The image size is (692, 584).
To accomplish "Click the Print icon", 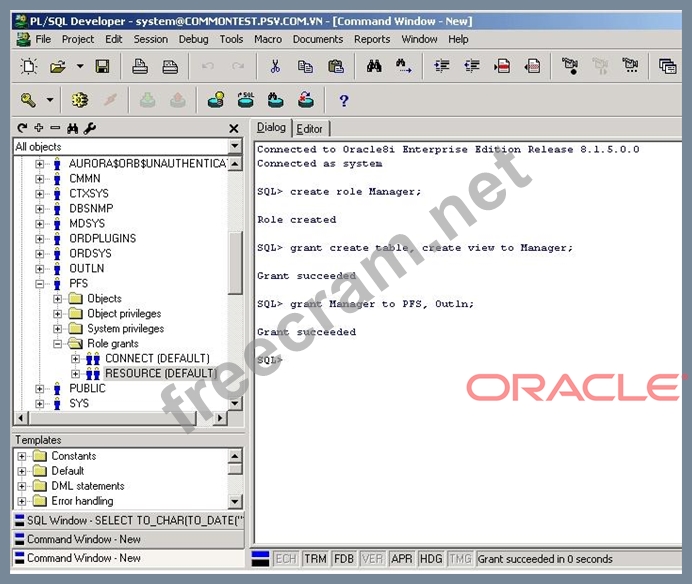I will pos(140,67).
